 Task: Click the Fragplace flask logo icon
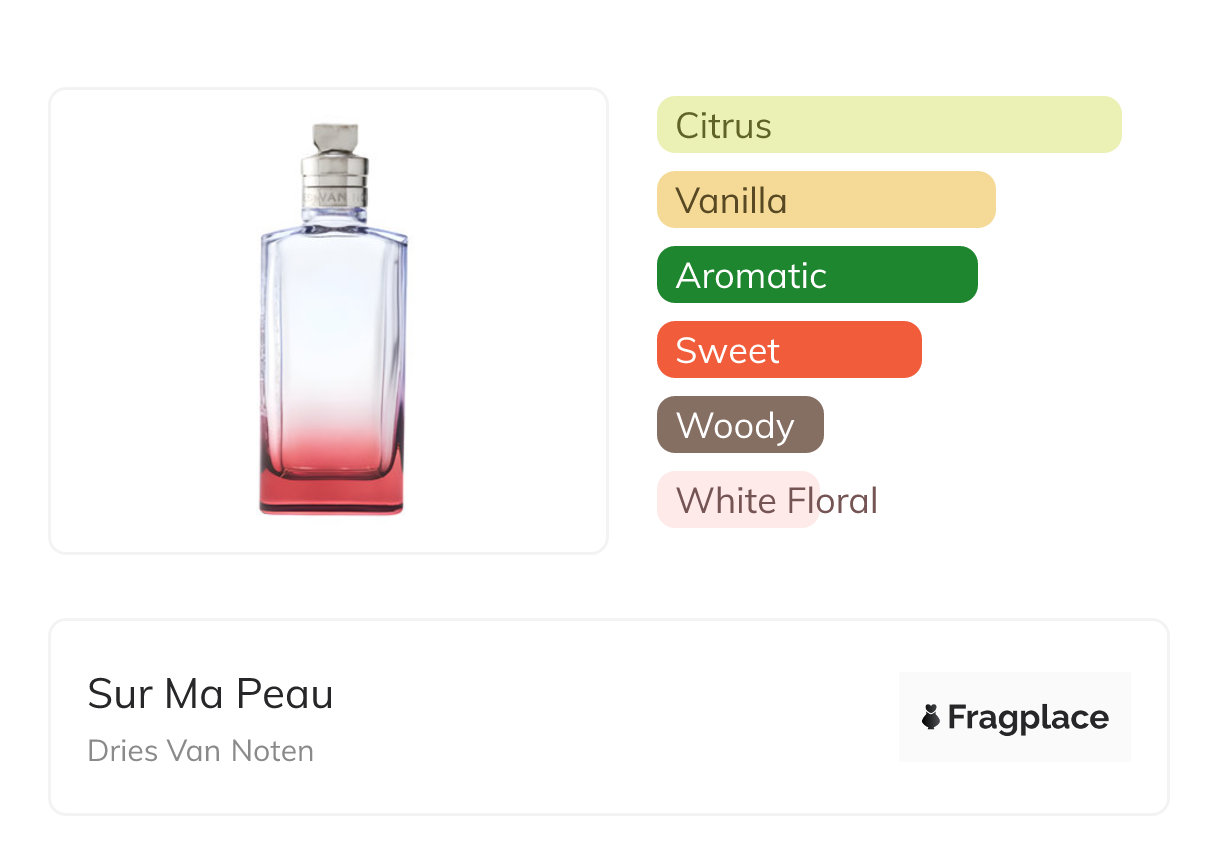(931, 717)
